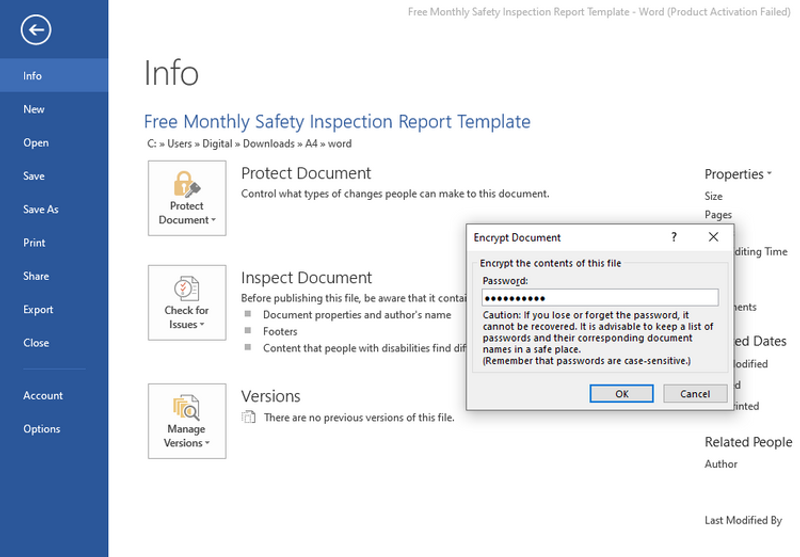Confirm the password with the OK button
Viewport: 800px width, 557px height.
tap(621, 393)
